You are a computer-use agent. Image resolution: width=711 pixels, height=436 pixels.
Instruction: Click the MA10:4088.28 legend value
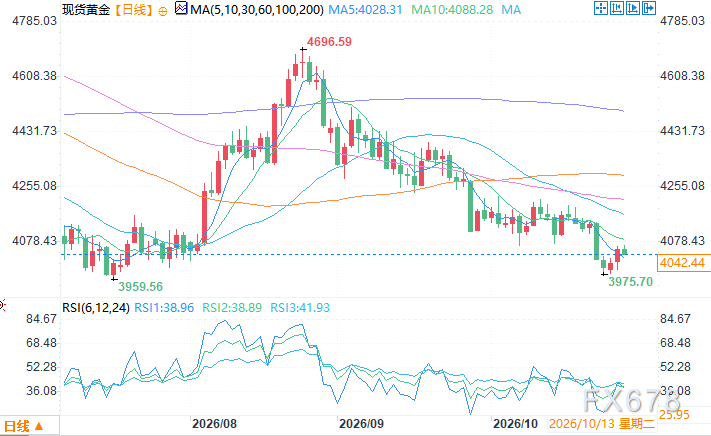pyautogui.click(x=452, y=10)
